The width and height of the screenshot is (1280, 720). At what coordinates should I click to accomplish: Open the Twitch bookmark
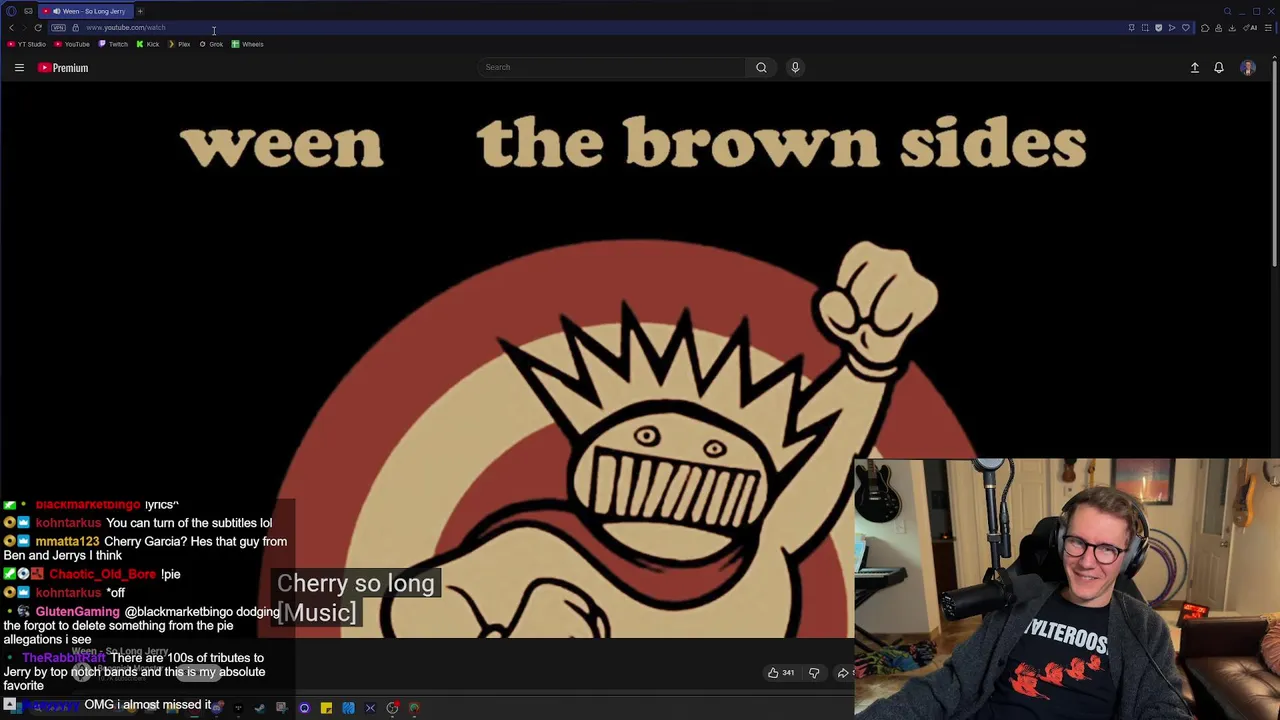tap(113, 44)
